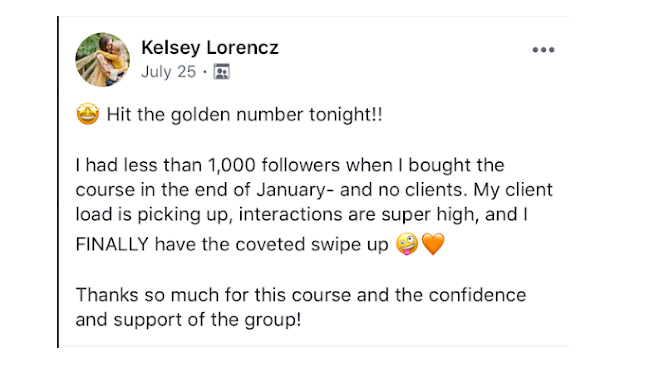Click the orange heart emoji
The width and height of the screenshot is (656, 372).
[433, 244]
